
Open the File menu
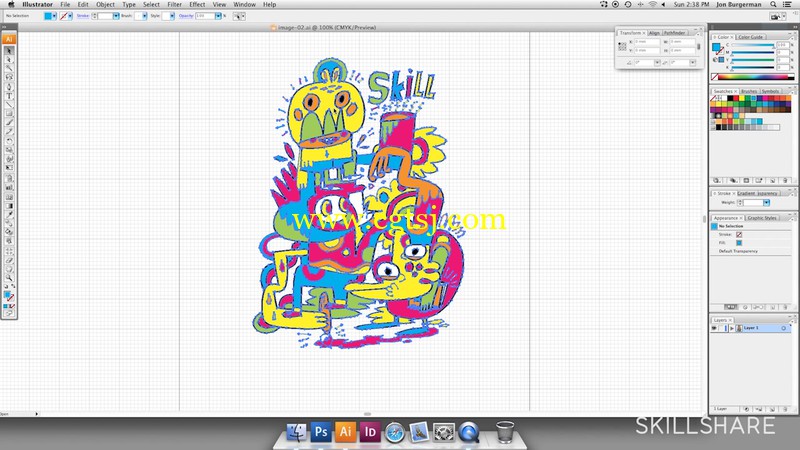pos(65,5)
